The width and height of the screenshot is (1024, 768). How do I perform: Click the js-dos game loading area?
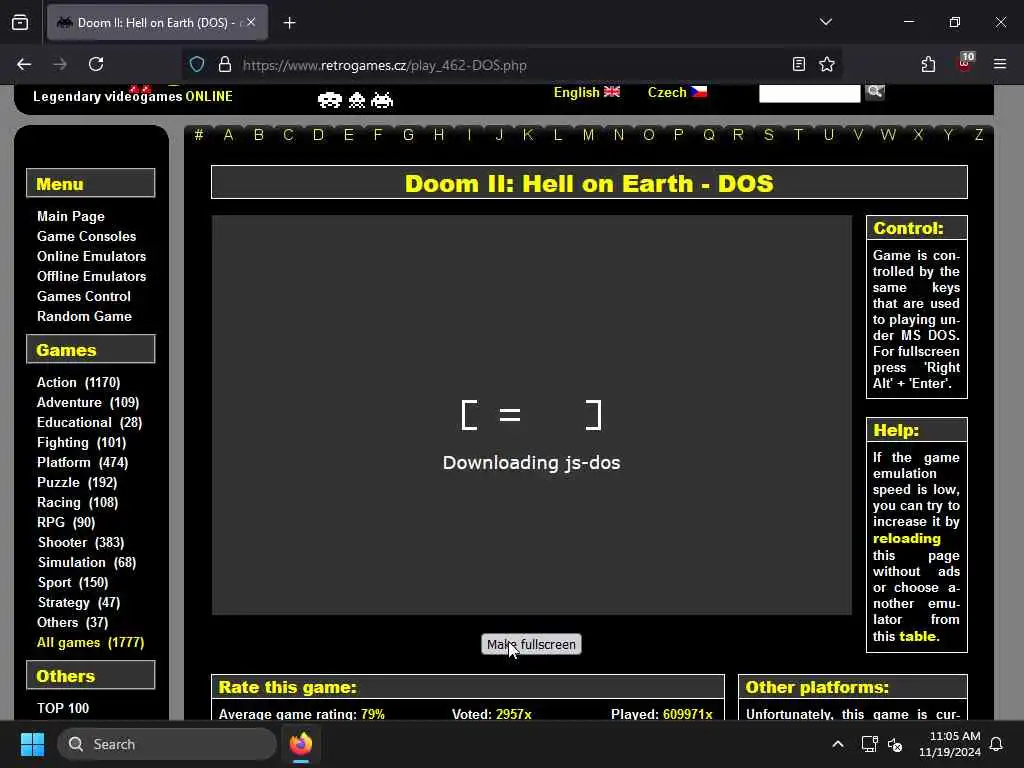(532, 415)
